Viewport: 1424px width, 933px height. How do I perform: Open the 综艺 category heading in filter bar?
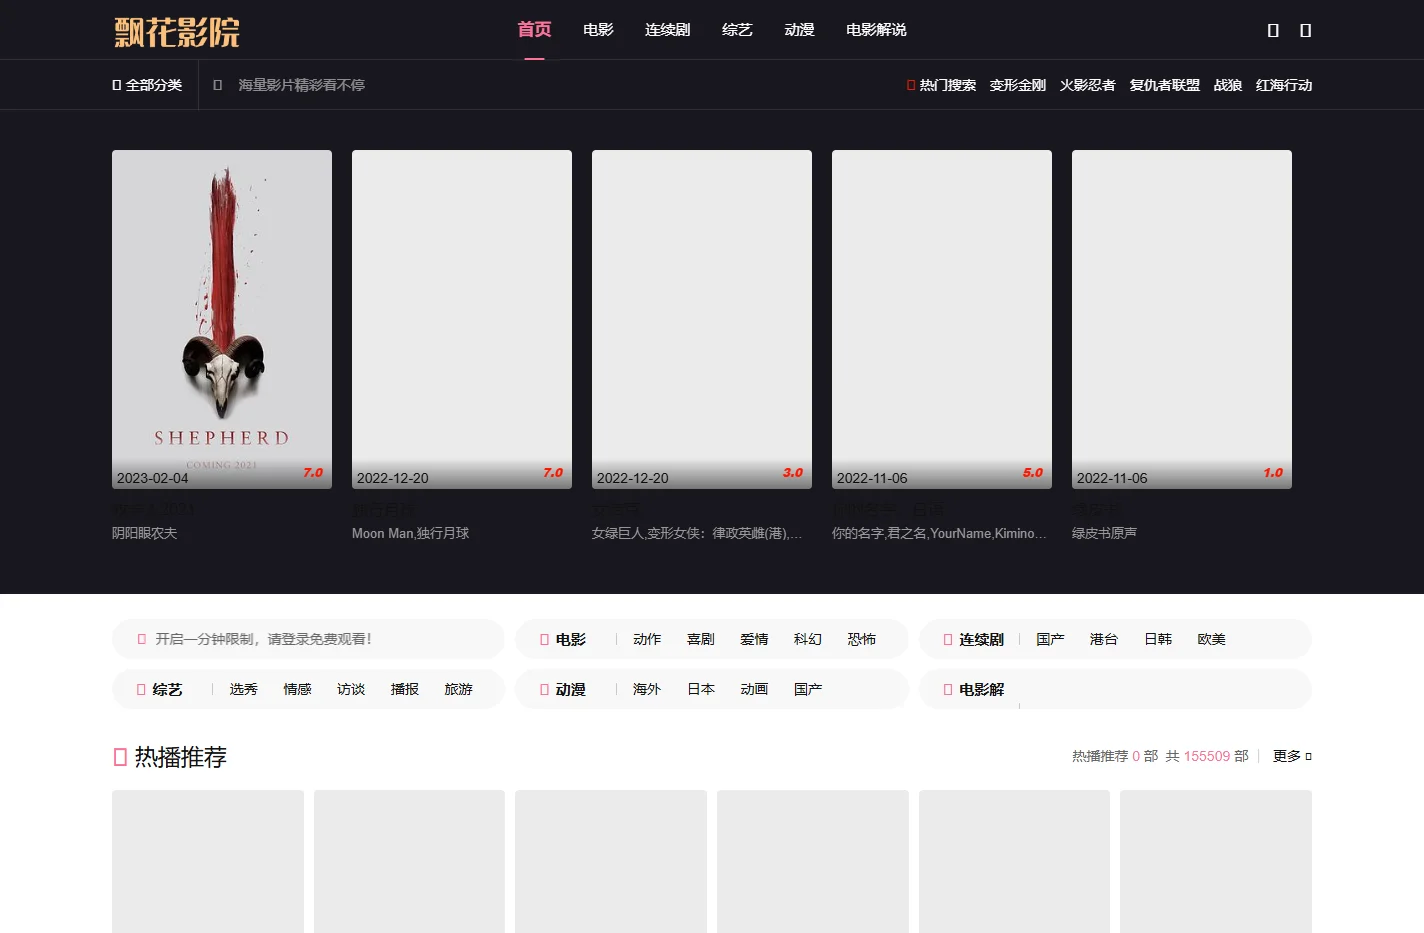point(167,689)
